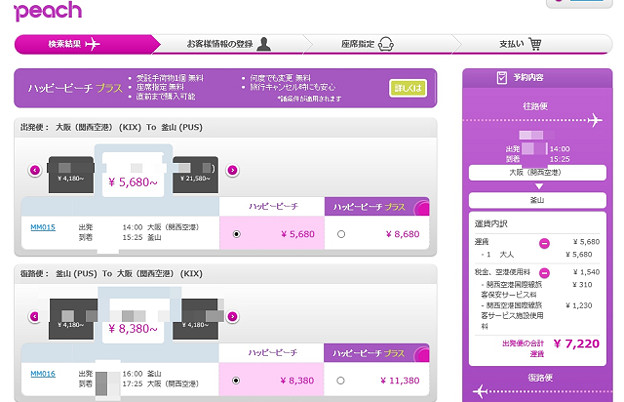Click the seat icon in 座席指定 step
This screenshot has height=402, width=624.
(386, 44)
